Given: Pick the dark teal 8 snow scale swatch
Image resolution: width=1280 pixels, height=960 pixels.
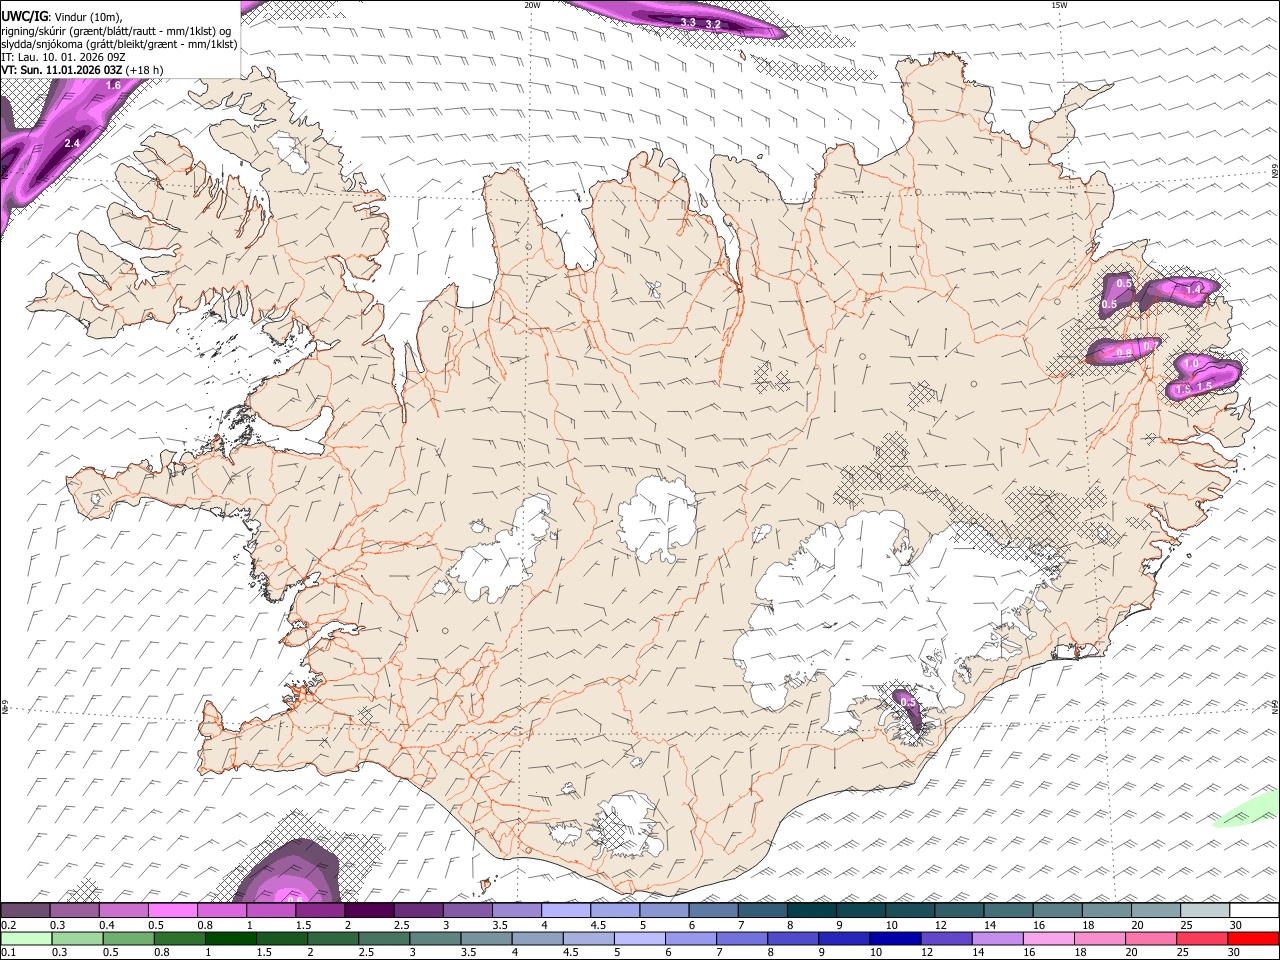Looking at the screenshot, I should [x=812, y=911].
